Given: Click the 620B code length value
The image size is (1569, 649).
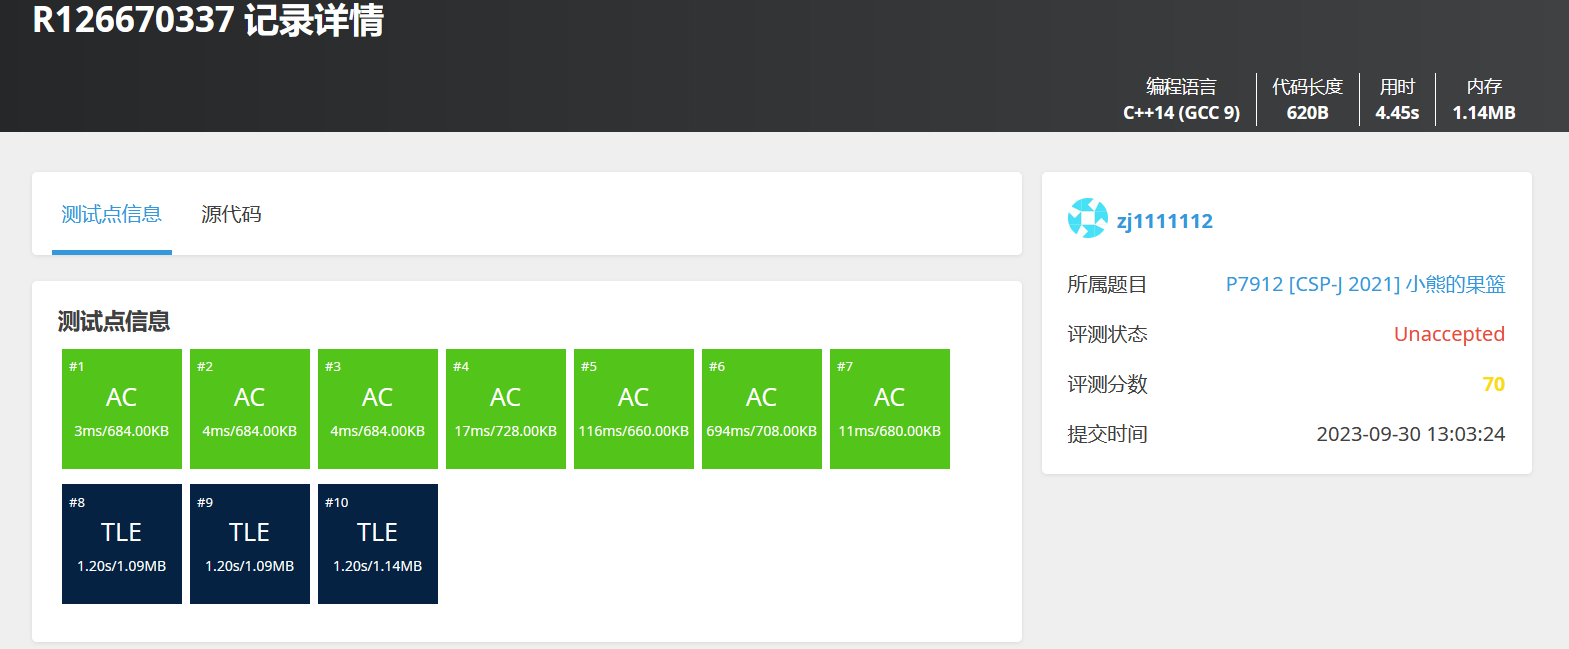Looking at the screenshot, I should pos(1307,113).
